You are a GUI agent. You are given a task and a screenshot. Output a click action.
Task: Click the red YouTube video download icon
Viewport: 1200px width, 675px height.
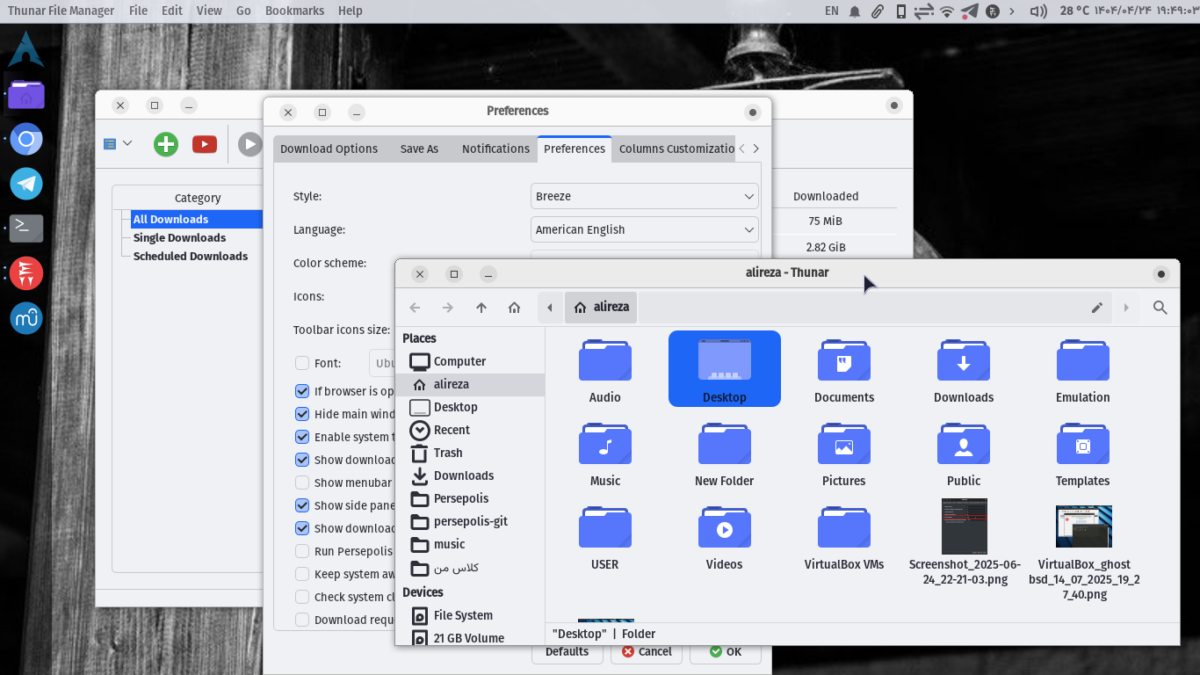(x=205, y=144)
